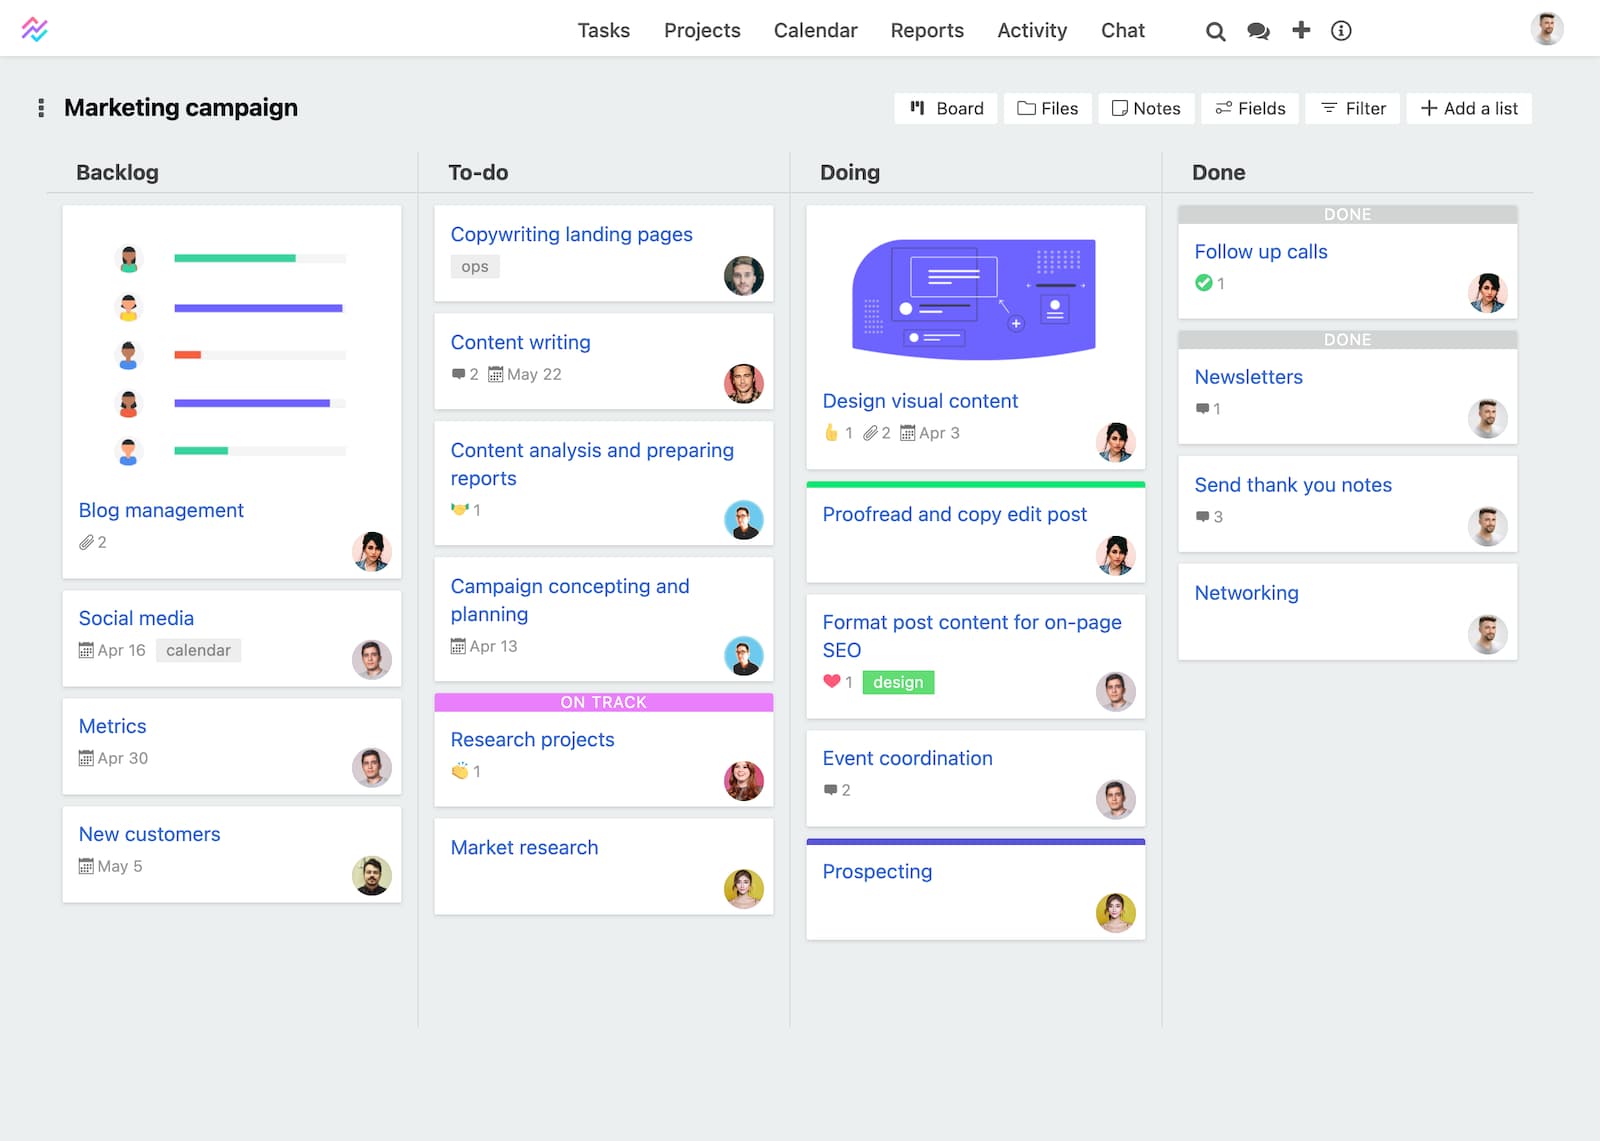The image size is (1600, 1141).
Task: Click the ON TRACK status bar on Research projects
Action: (x=603, y=702)
